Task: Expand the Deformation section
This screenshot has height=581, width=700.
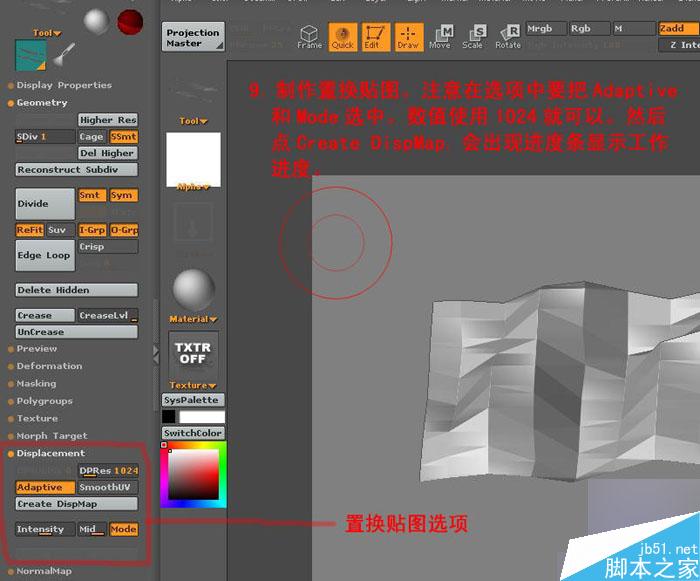Action: point(49,366)
